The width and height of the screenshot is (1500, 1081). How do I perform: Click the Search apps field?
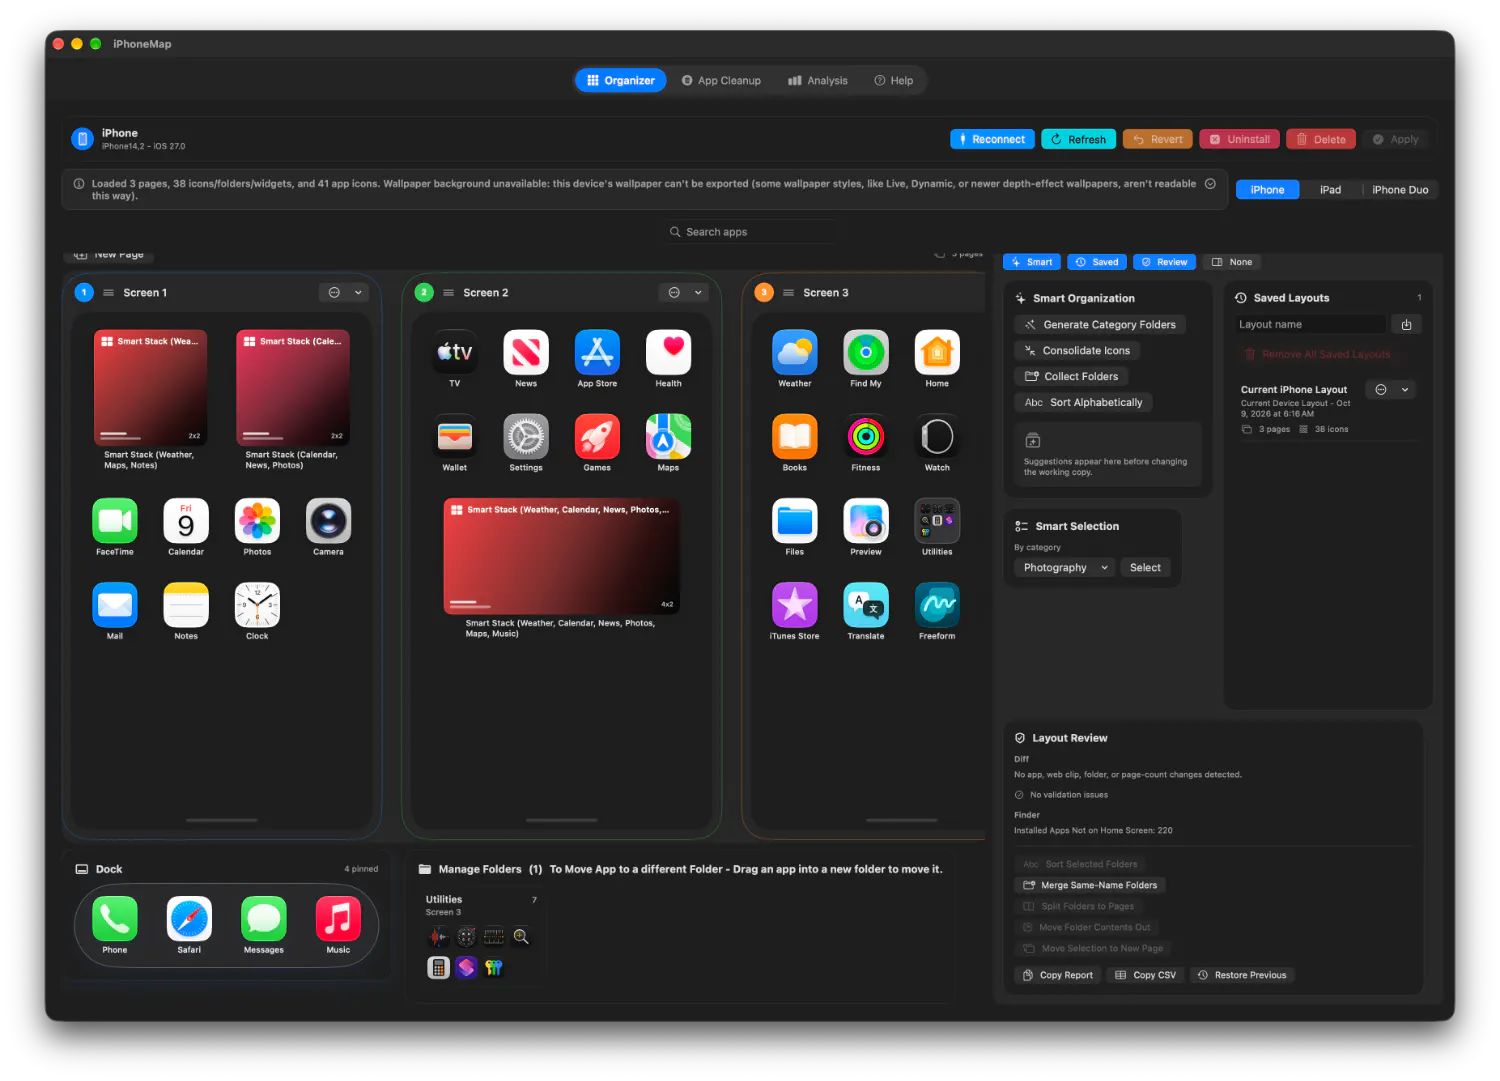pos(750,232)
